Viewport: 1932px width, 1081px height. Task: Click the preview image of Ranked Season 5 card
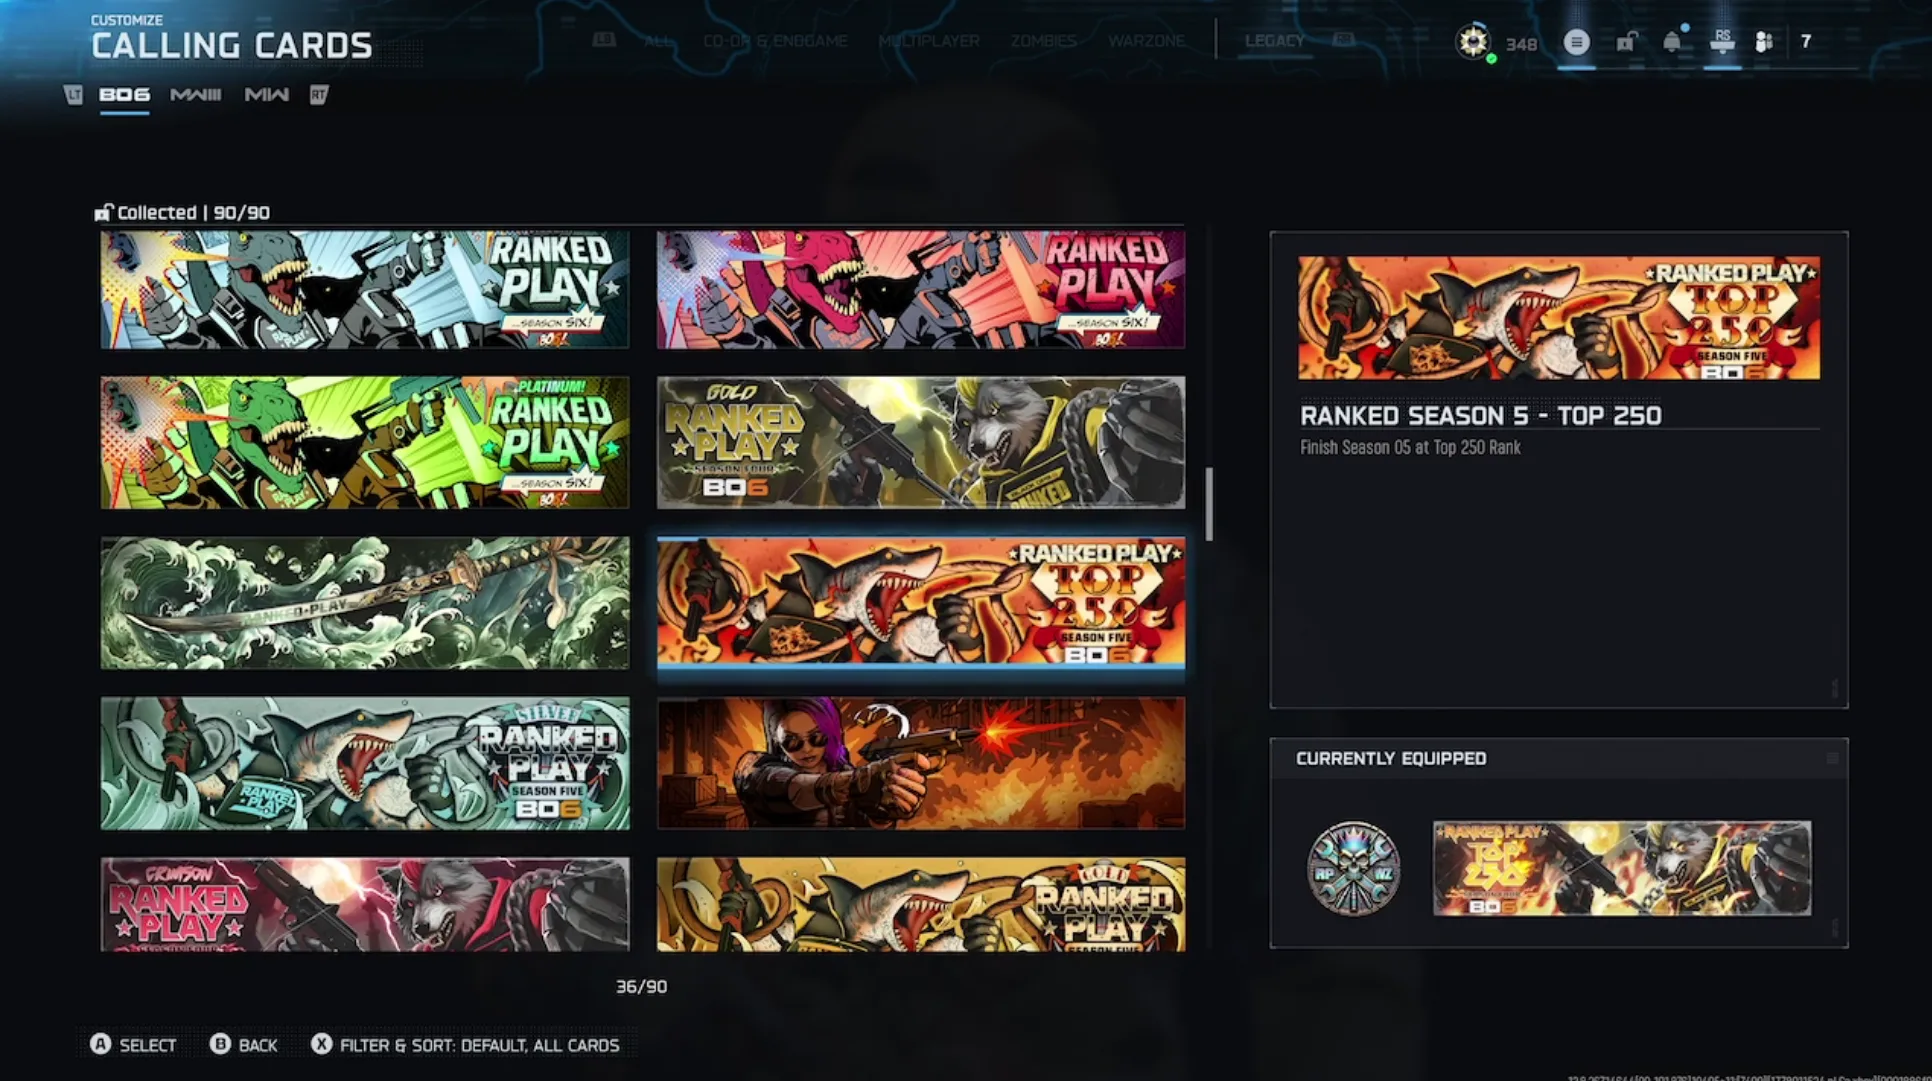(x=1559, y=318)
